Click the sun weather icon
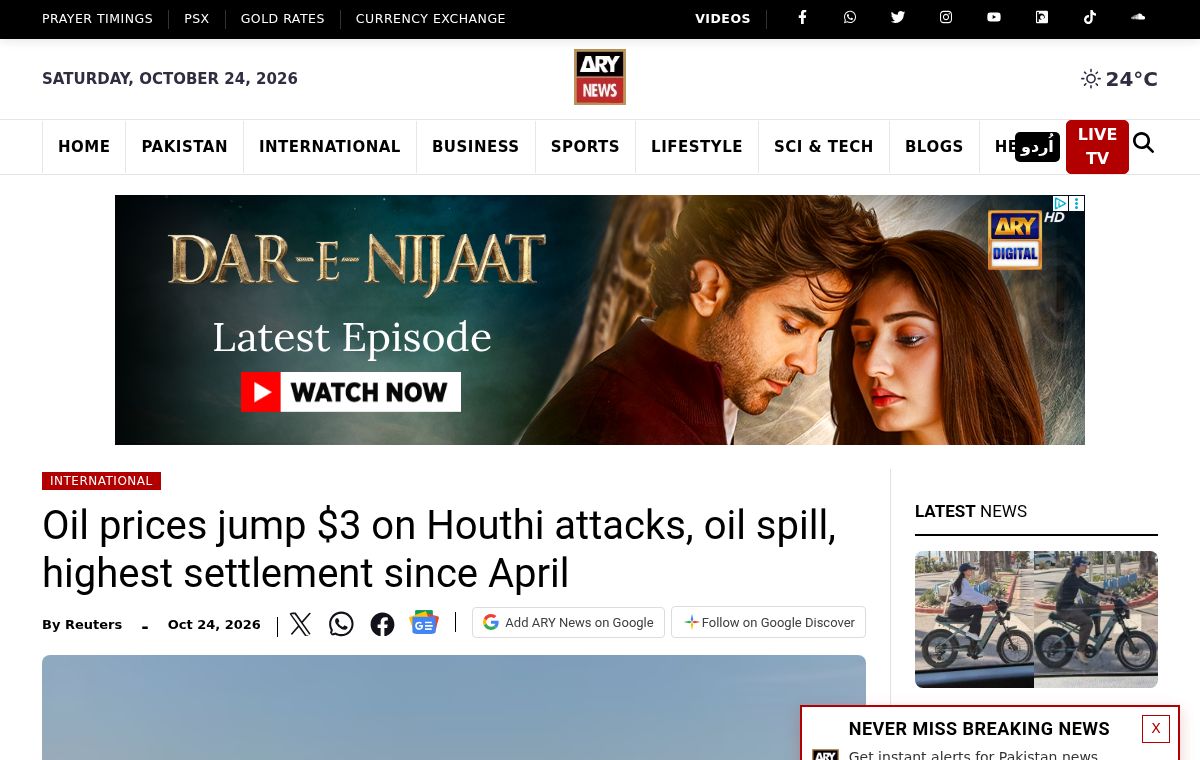The width and height of the screenshot is (1200, 760). pyautogui.click(x=1091, y=79)
